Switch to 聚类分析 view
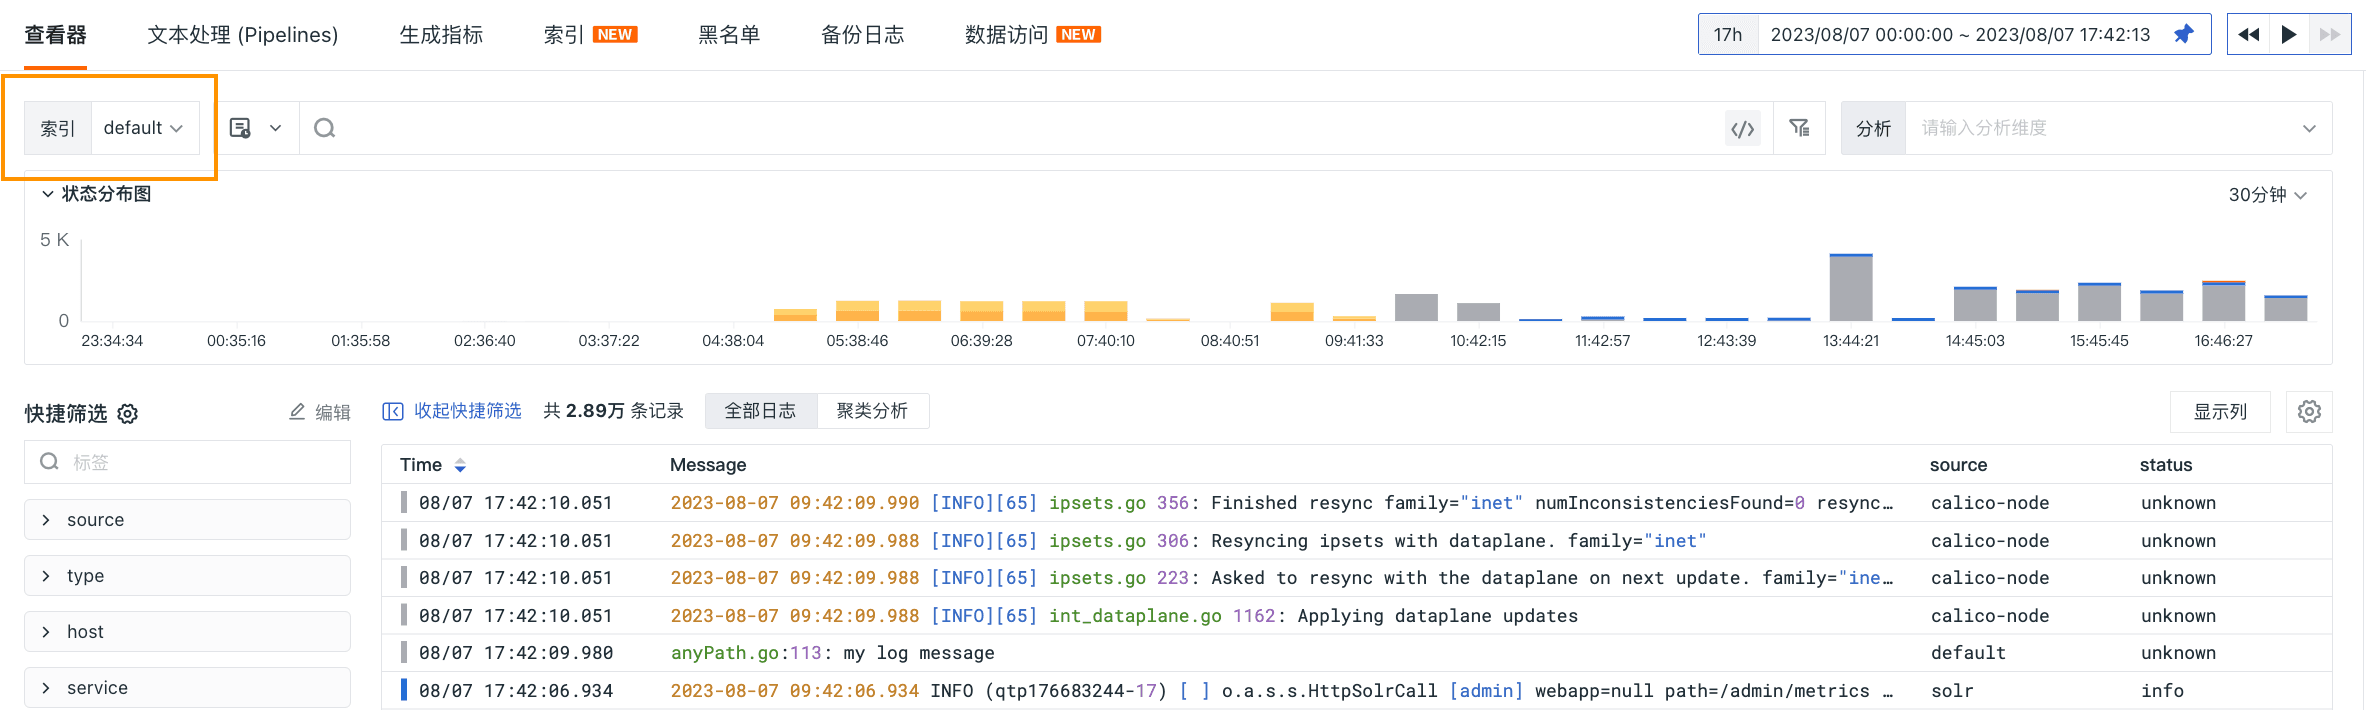The image size is (2366, 710). (x=872, y=411)
